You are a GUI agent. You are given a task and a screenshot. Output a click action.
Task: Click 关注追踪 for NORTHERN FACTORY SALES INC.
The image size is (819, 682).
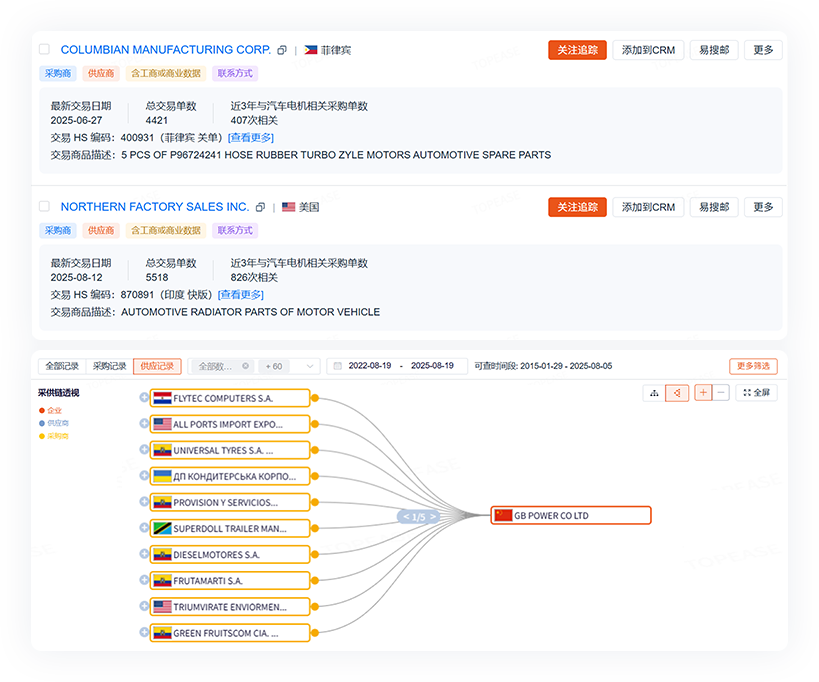pyautogui.click(x=577, y=207)
